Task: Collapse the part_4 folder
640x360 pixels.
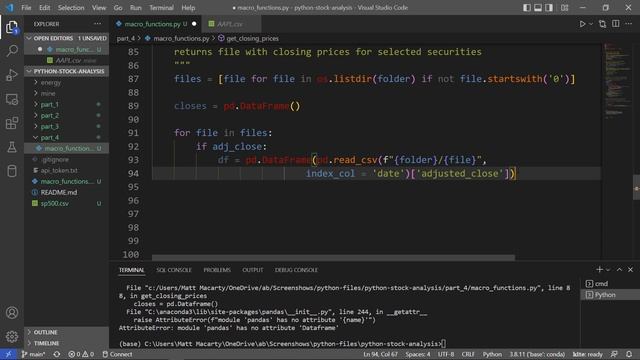Action: [x=67, y=138]
